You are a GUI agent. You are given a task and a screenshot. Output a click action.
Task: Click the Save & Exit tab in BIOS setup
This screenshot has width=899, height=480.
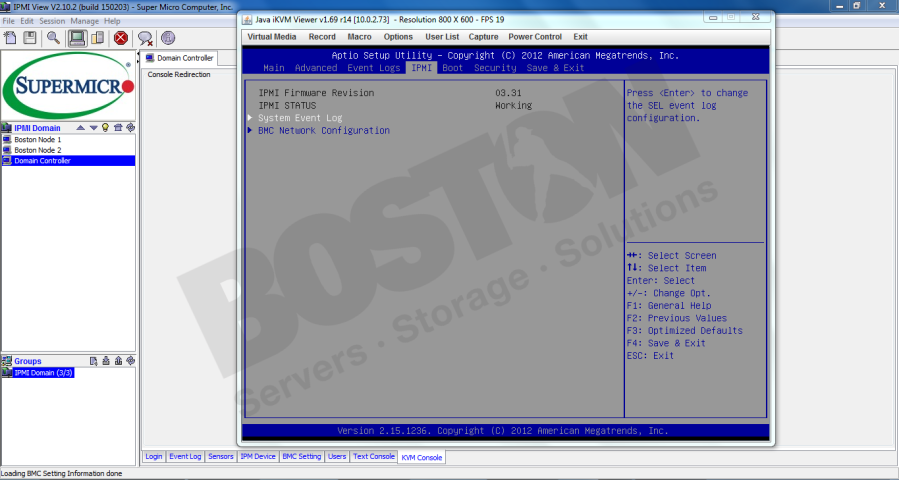coord(555,68)
